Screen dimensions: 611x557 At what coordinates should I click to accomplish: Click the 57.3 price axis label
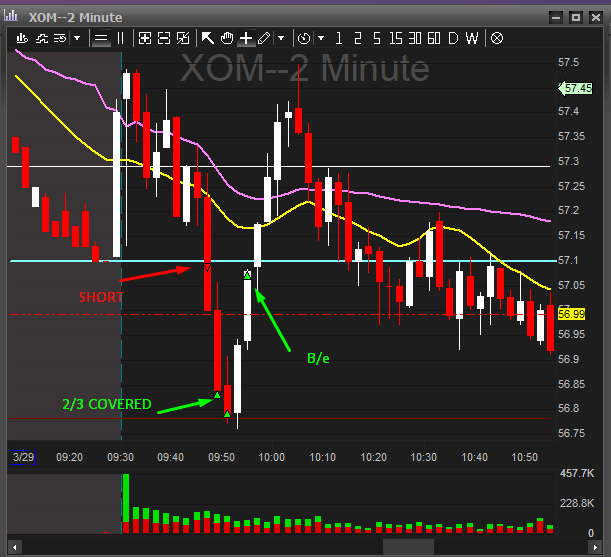click(569, 161)
